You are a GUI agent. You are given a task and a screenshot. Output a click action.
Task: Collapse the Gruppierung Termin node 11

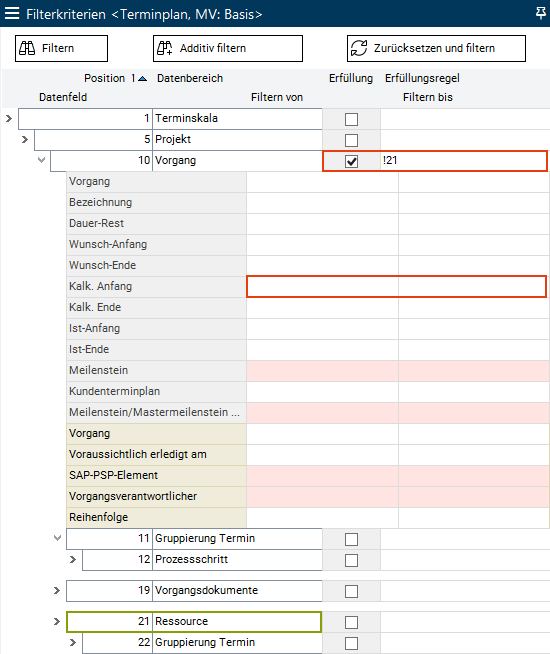click(58, 538)
